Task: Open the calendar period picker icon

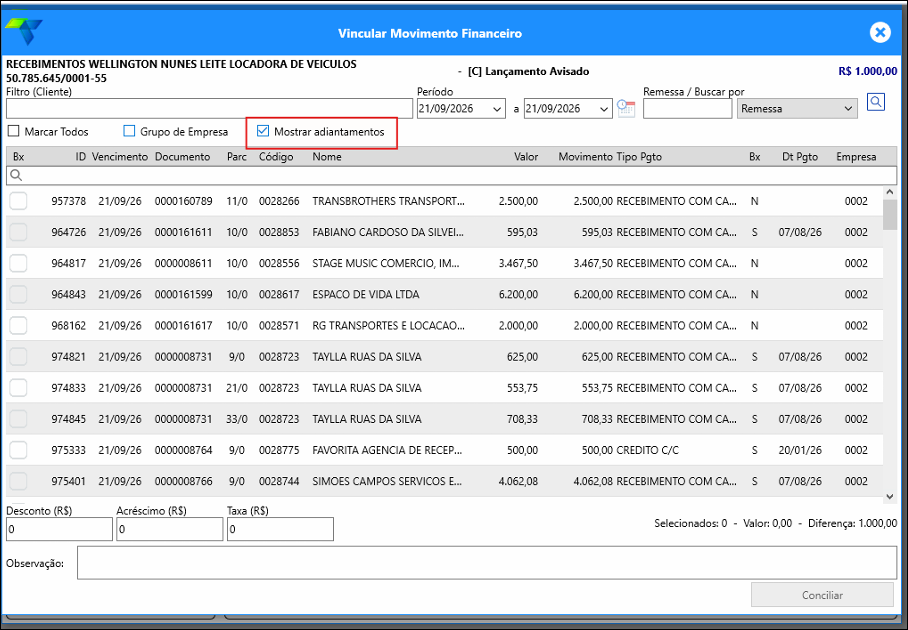Action: (x=625, y=108)
